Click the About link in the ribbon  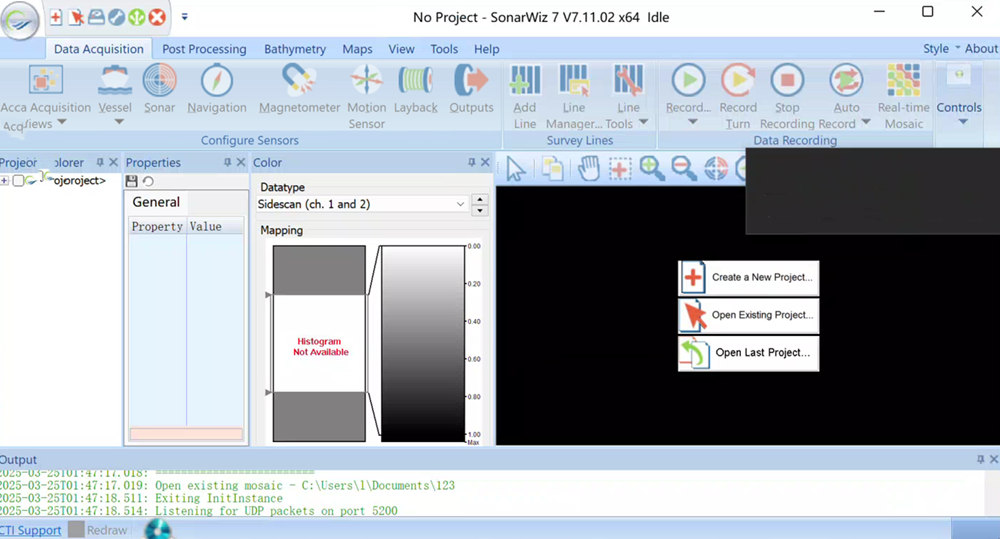tap(981, 48)
